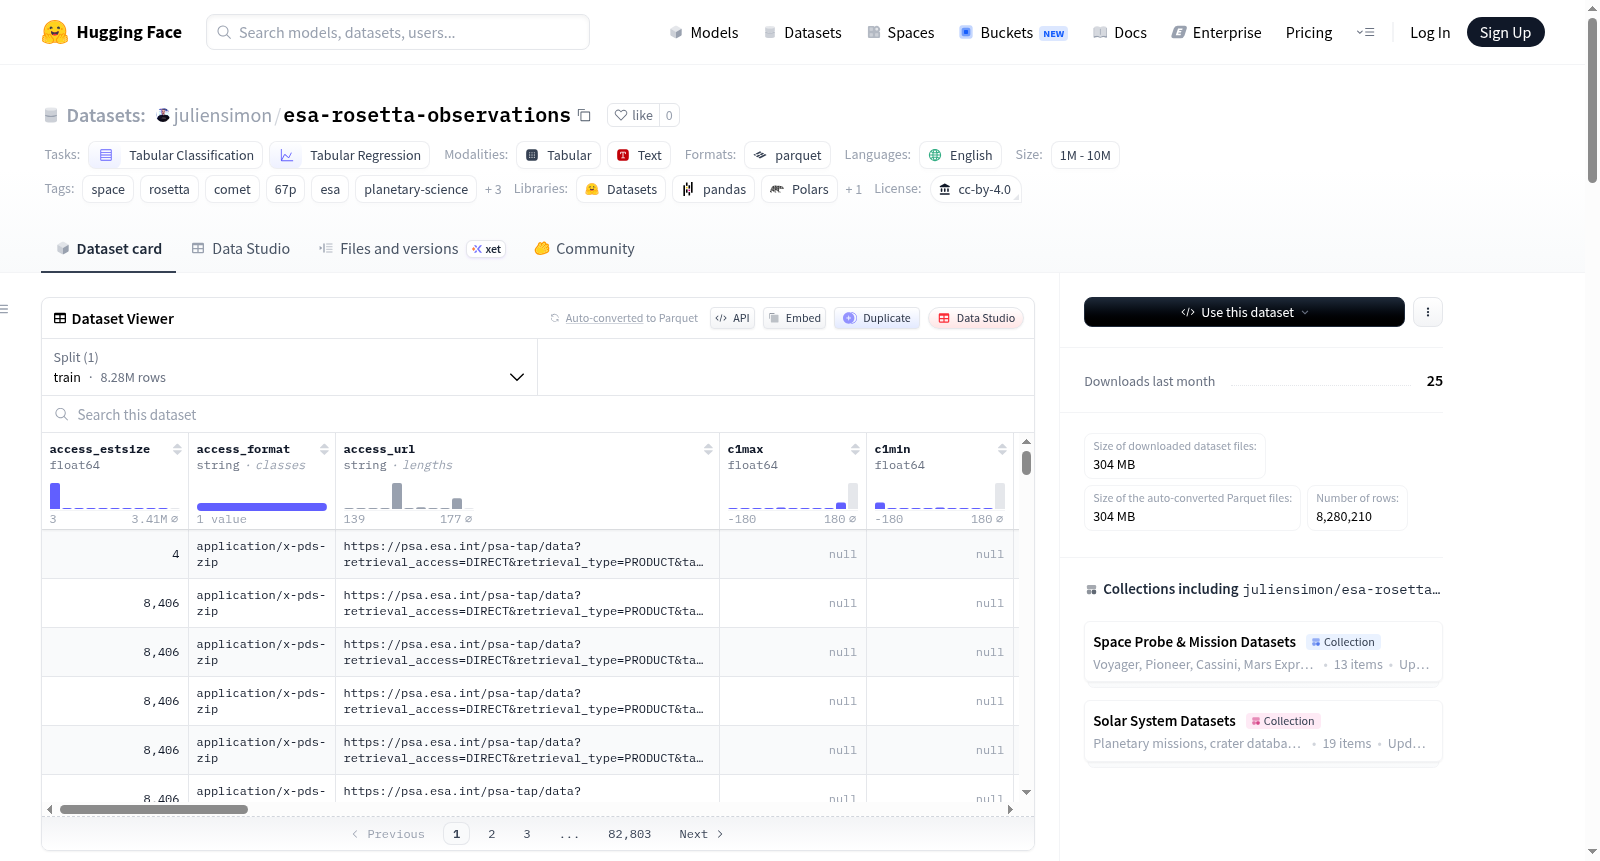Copy dataset name with the copy icon

[x=585, y=116]
